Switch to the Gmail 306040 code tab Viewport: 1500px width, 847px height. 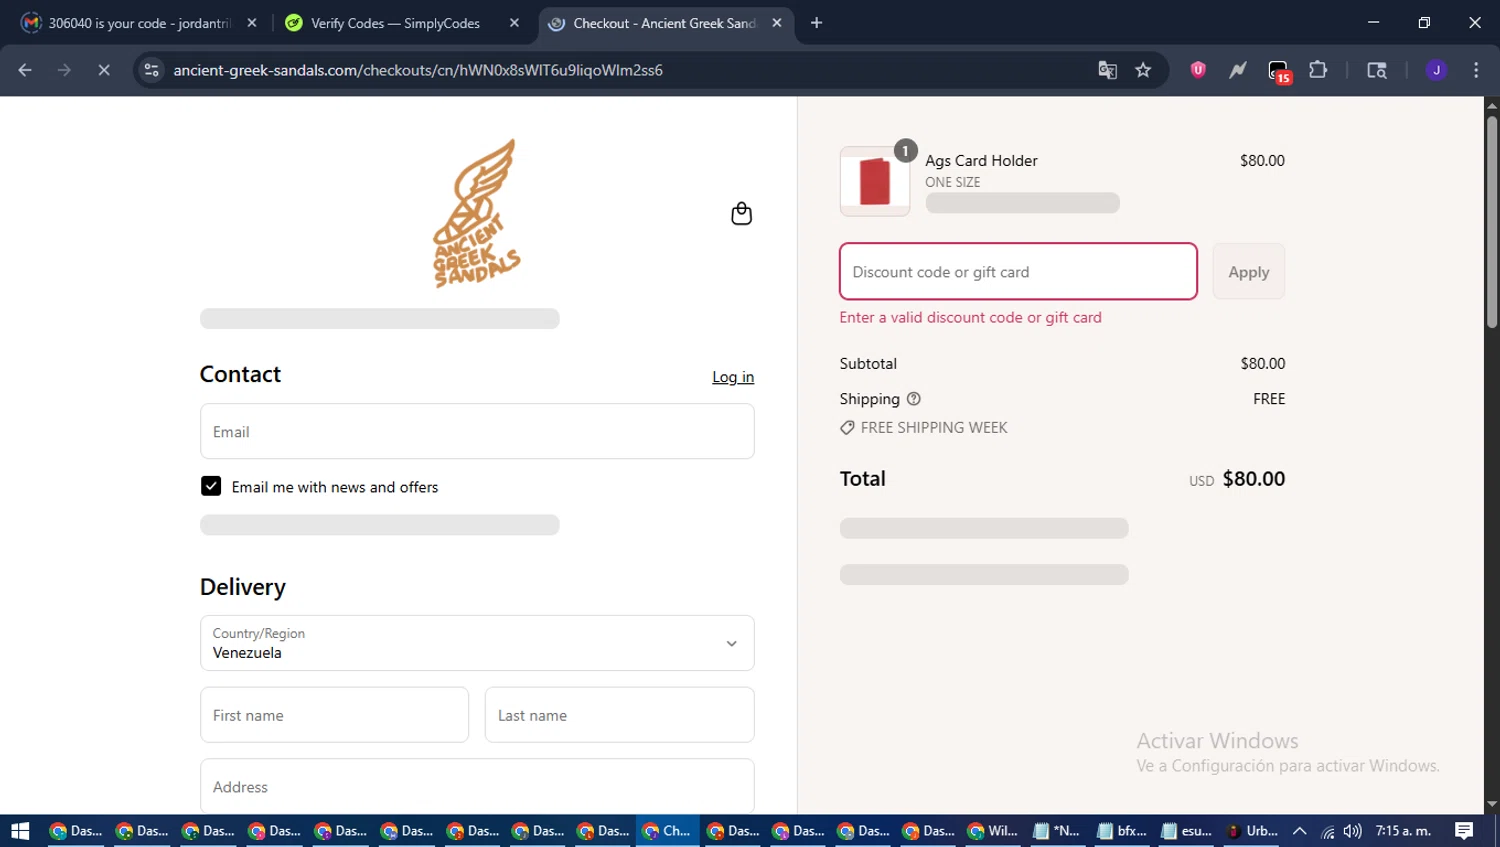pos(138,23)
